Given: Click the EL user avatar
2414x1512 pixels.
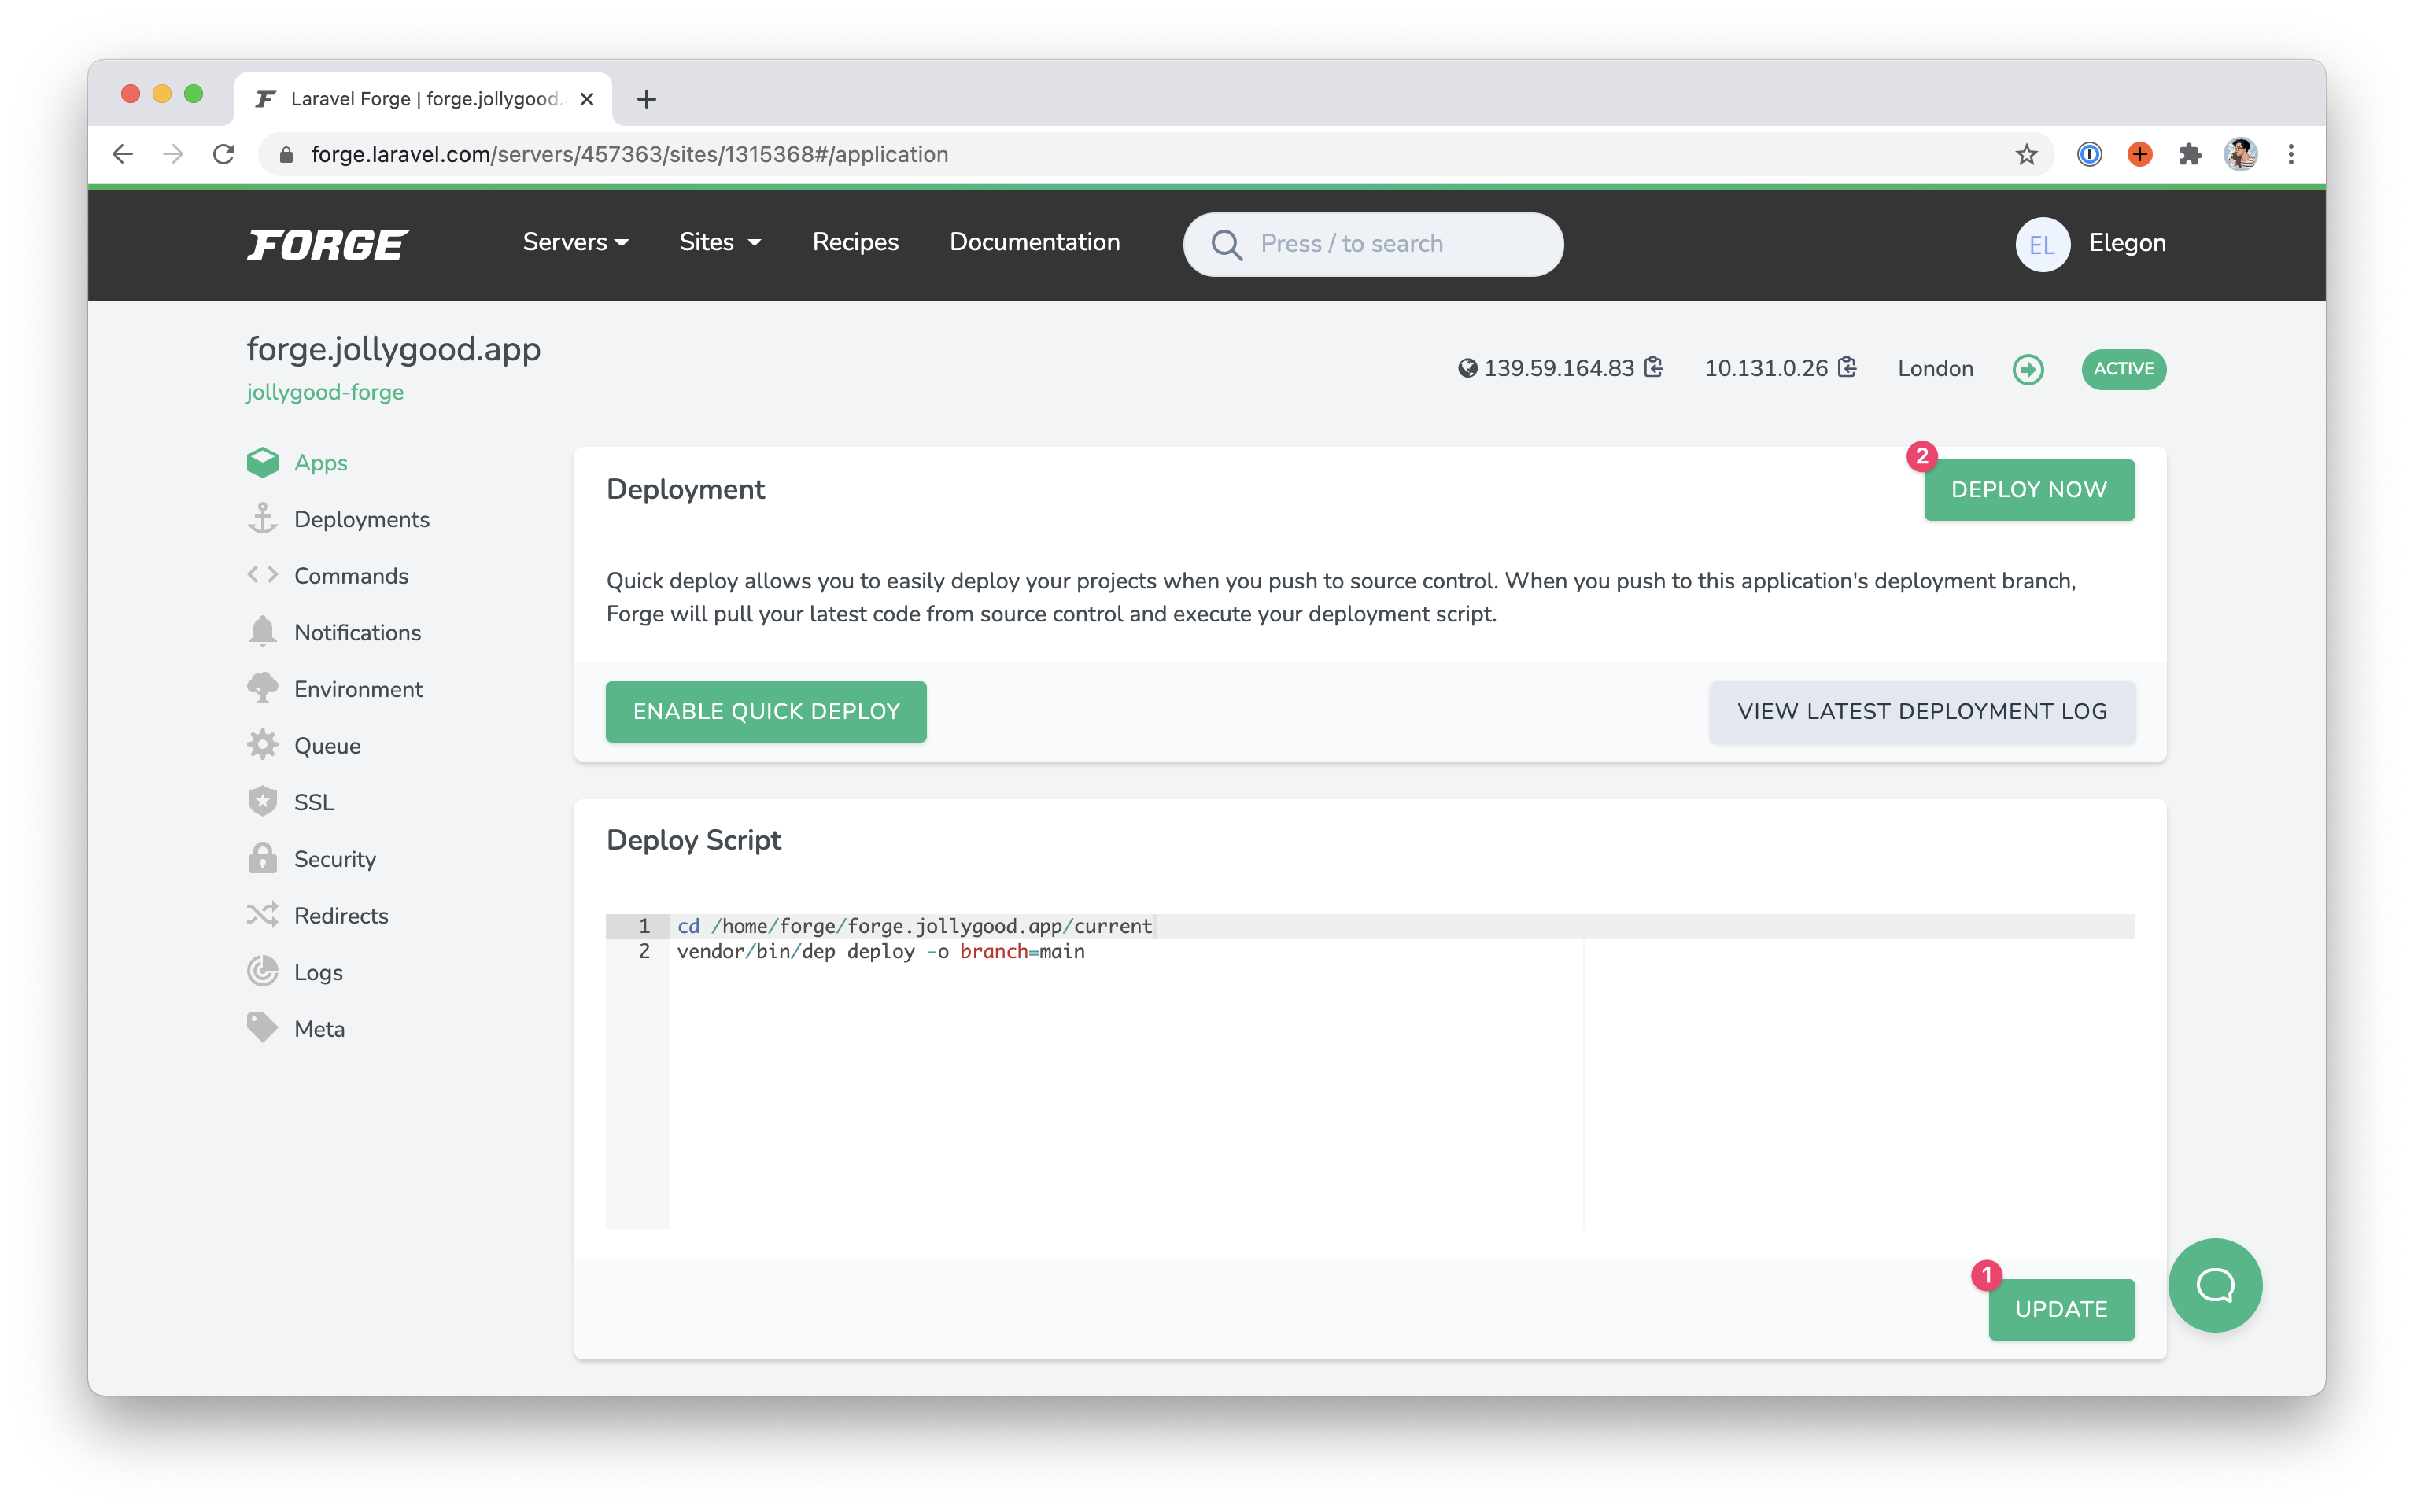Looking at the screenshot, I should pos(2041,244).
